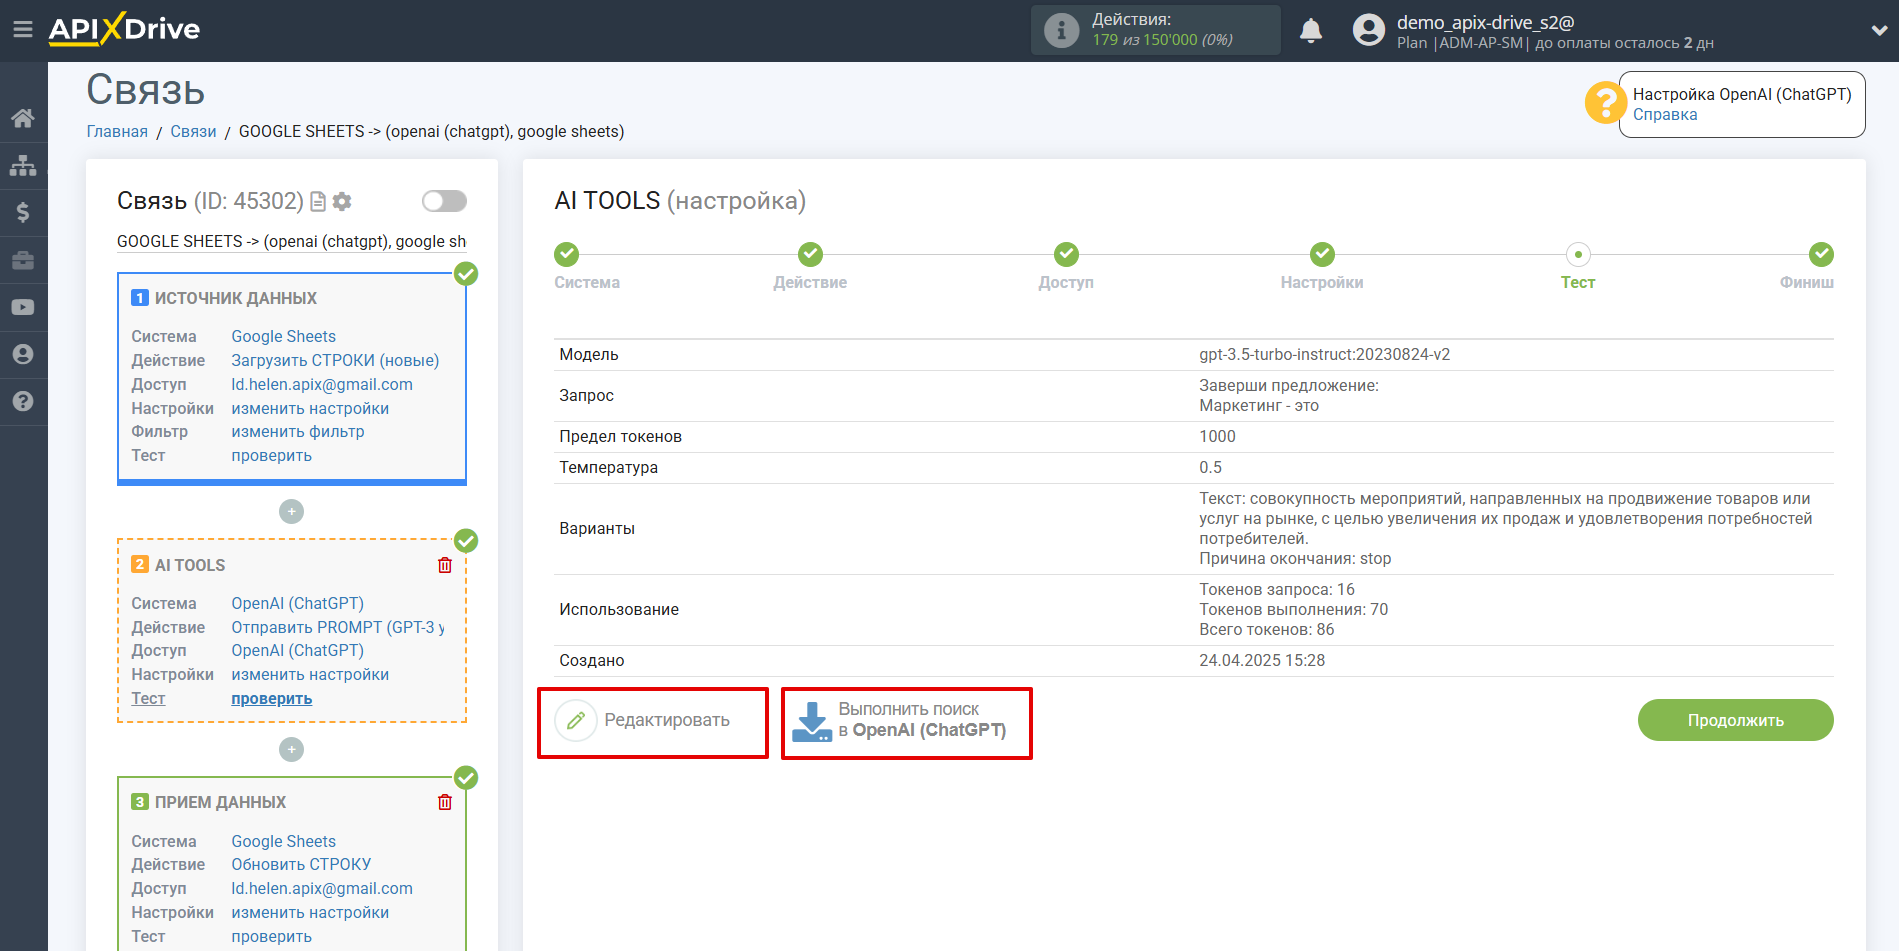Image resolution: width=1899 pixels, height=951 pixels.
Task: Toggle the connection on/off switch
Action: (444, 201)
